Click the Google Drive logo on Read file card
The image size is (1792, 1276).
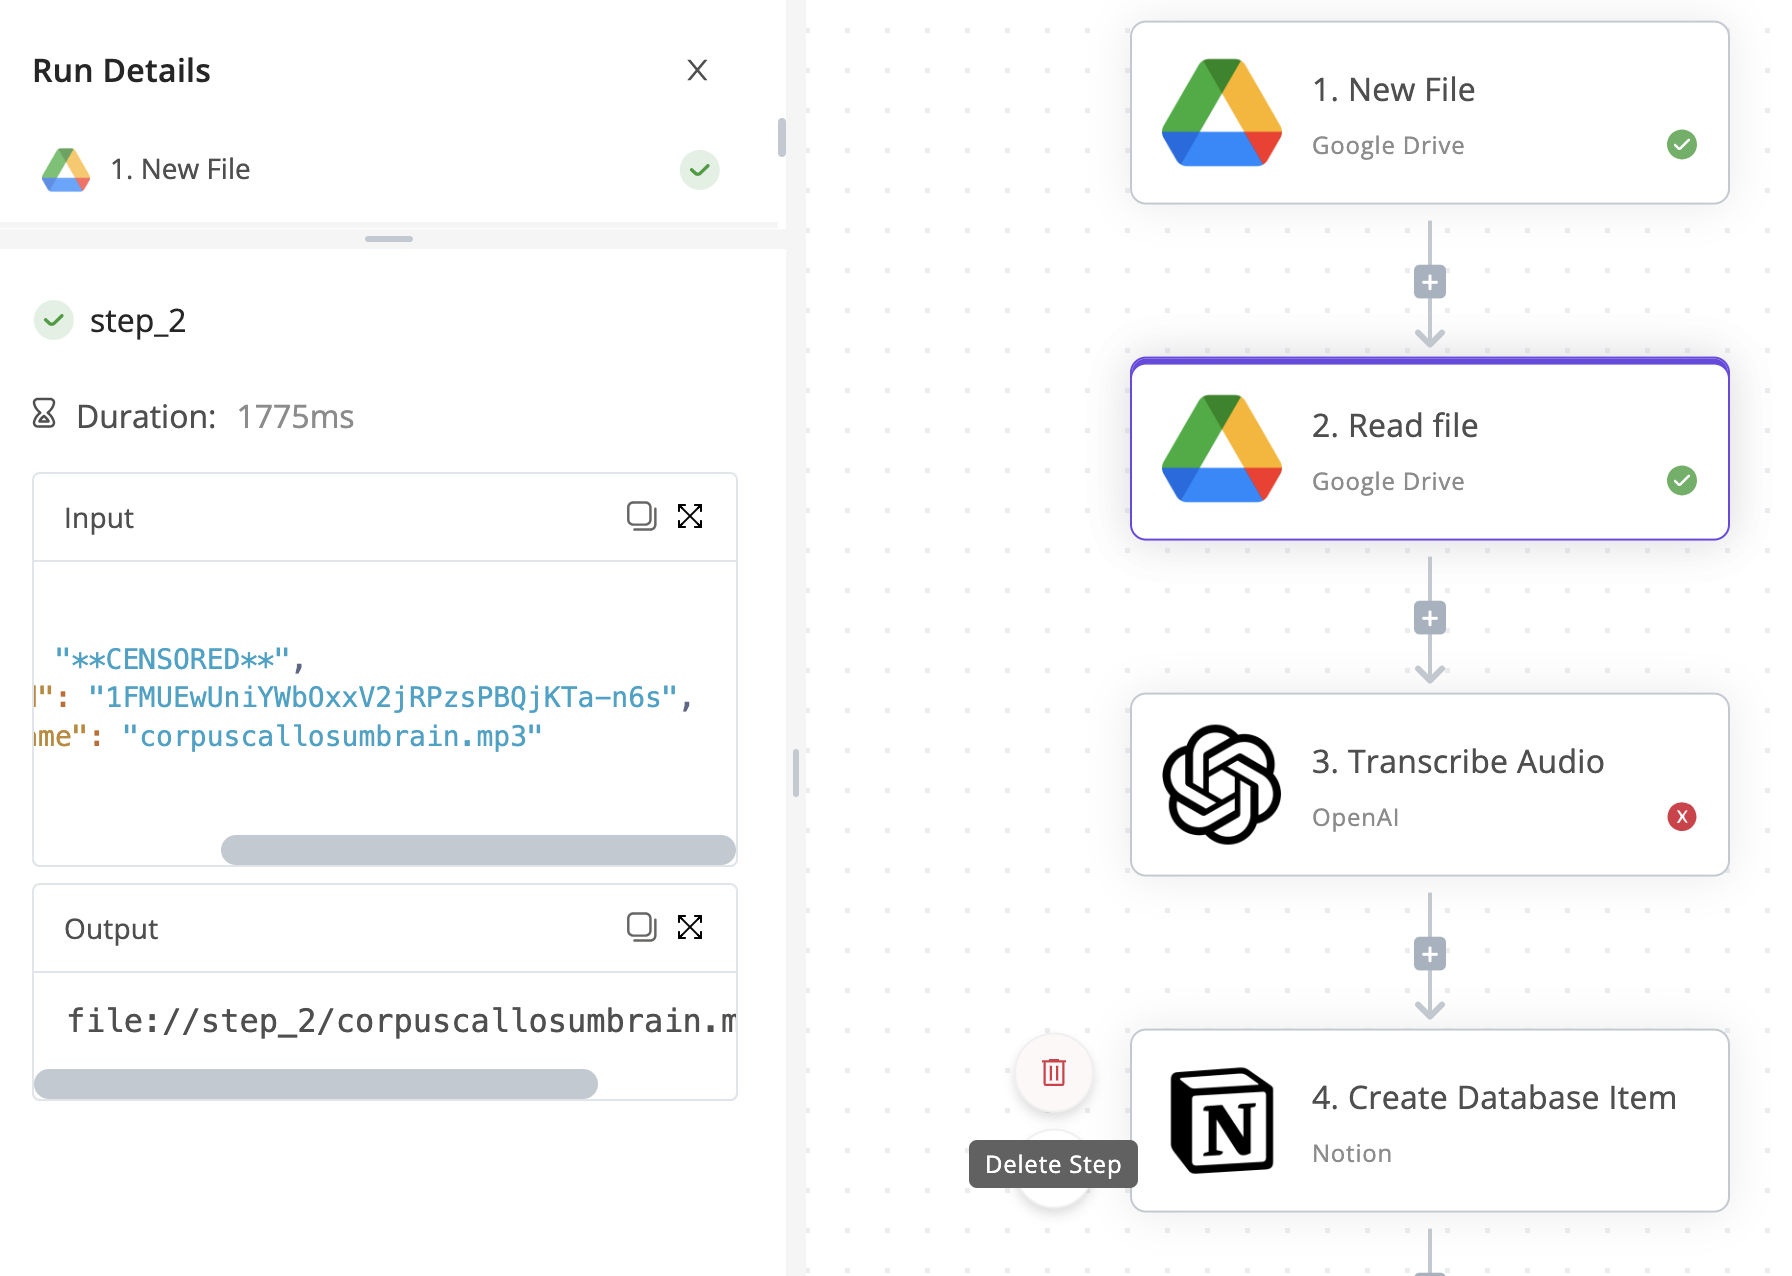[1222, 448]
